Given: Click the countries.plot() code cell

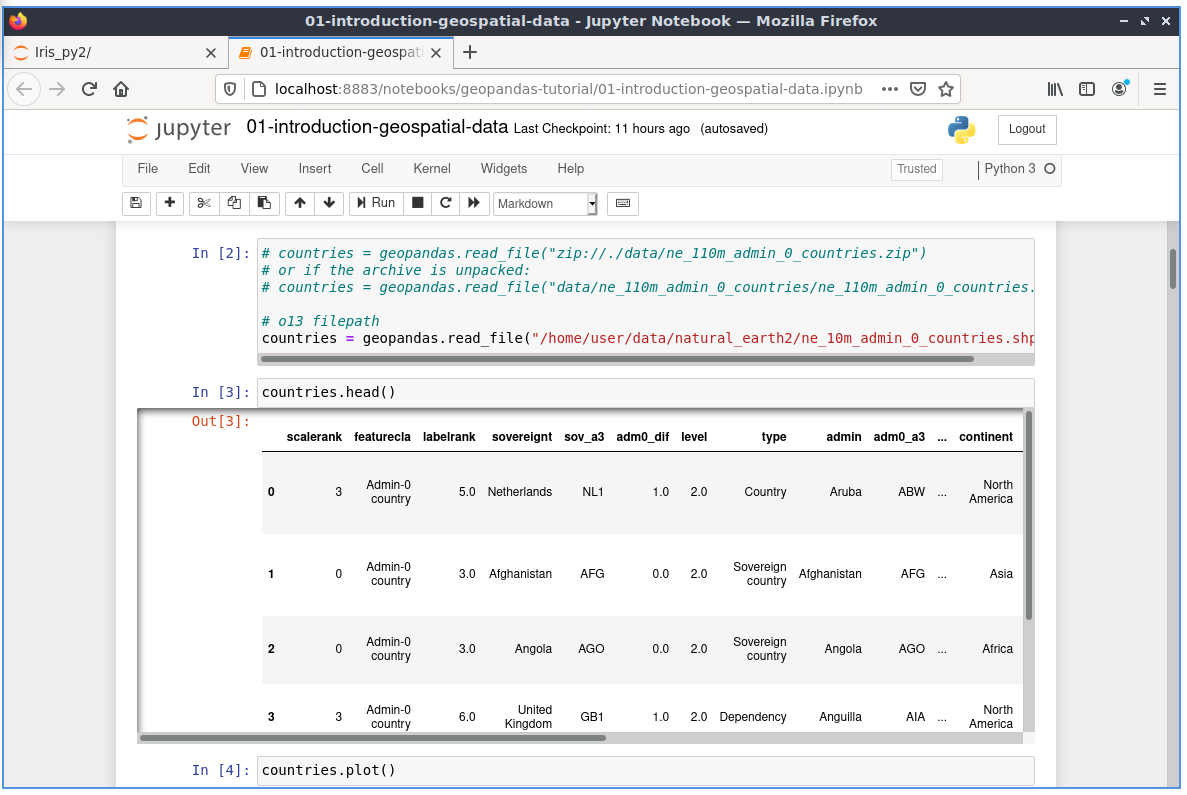Looking at the screenshot, I should click(x=648, y=772).
